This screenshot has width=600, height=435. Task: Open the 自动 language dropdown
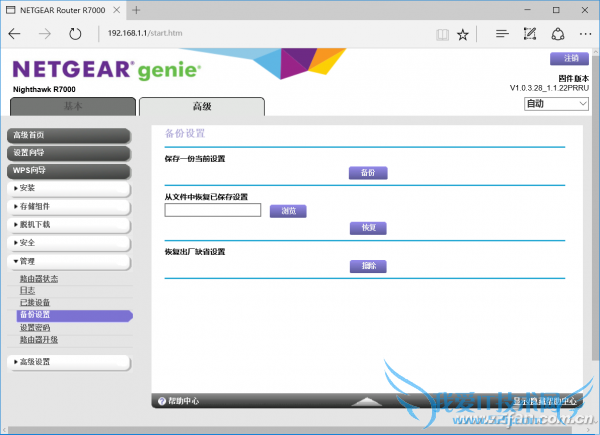pyautogui.click(x=556, y=104)
